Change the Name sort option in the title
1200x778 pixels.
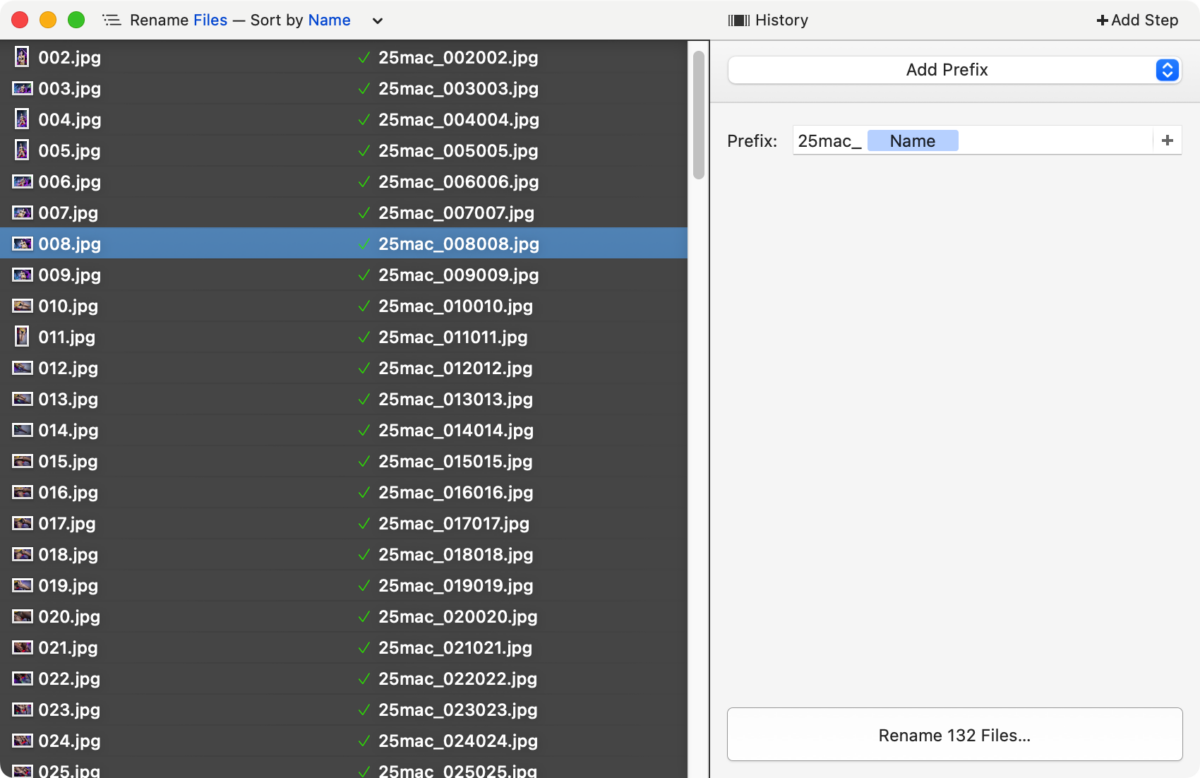click(x=329, y=20)
